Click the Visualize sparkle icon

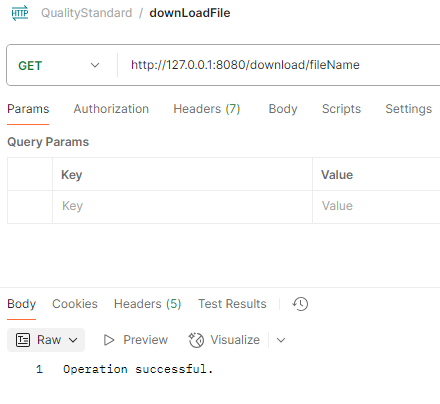point(196,340)
